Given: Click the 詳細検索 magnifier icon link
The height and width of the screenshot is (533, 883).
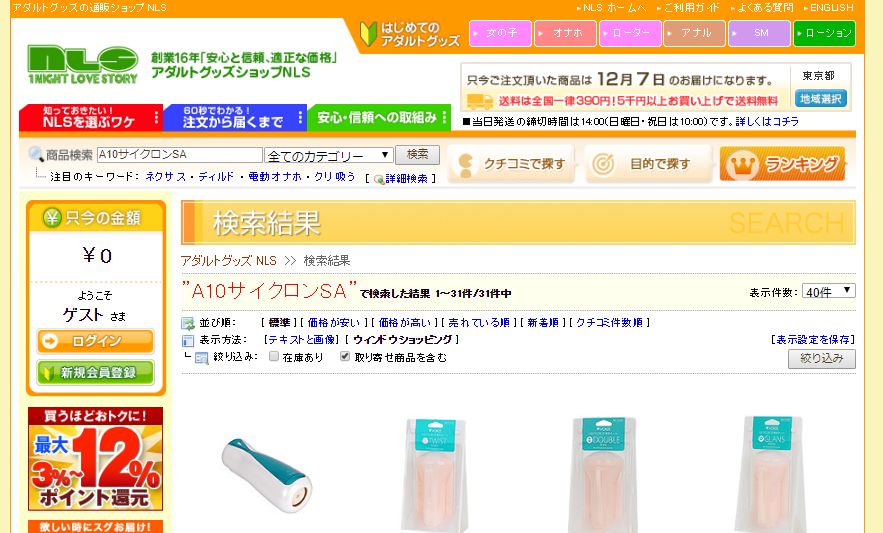Looking at the screenshot, I should (379, 179).
